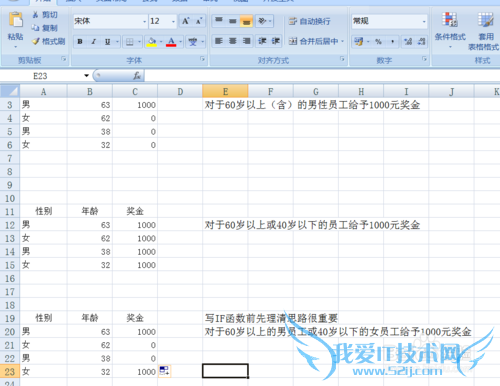This screenshot has height=386, width=500.
Task: Click the Cut (剪切) button
Action: 45,15
